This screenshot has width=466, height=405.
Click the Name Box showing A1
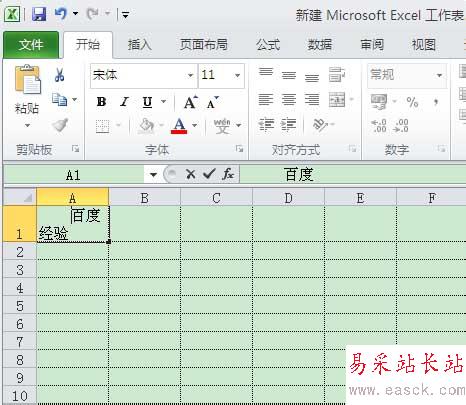[73, 175]
